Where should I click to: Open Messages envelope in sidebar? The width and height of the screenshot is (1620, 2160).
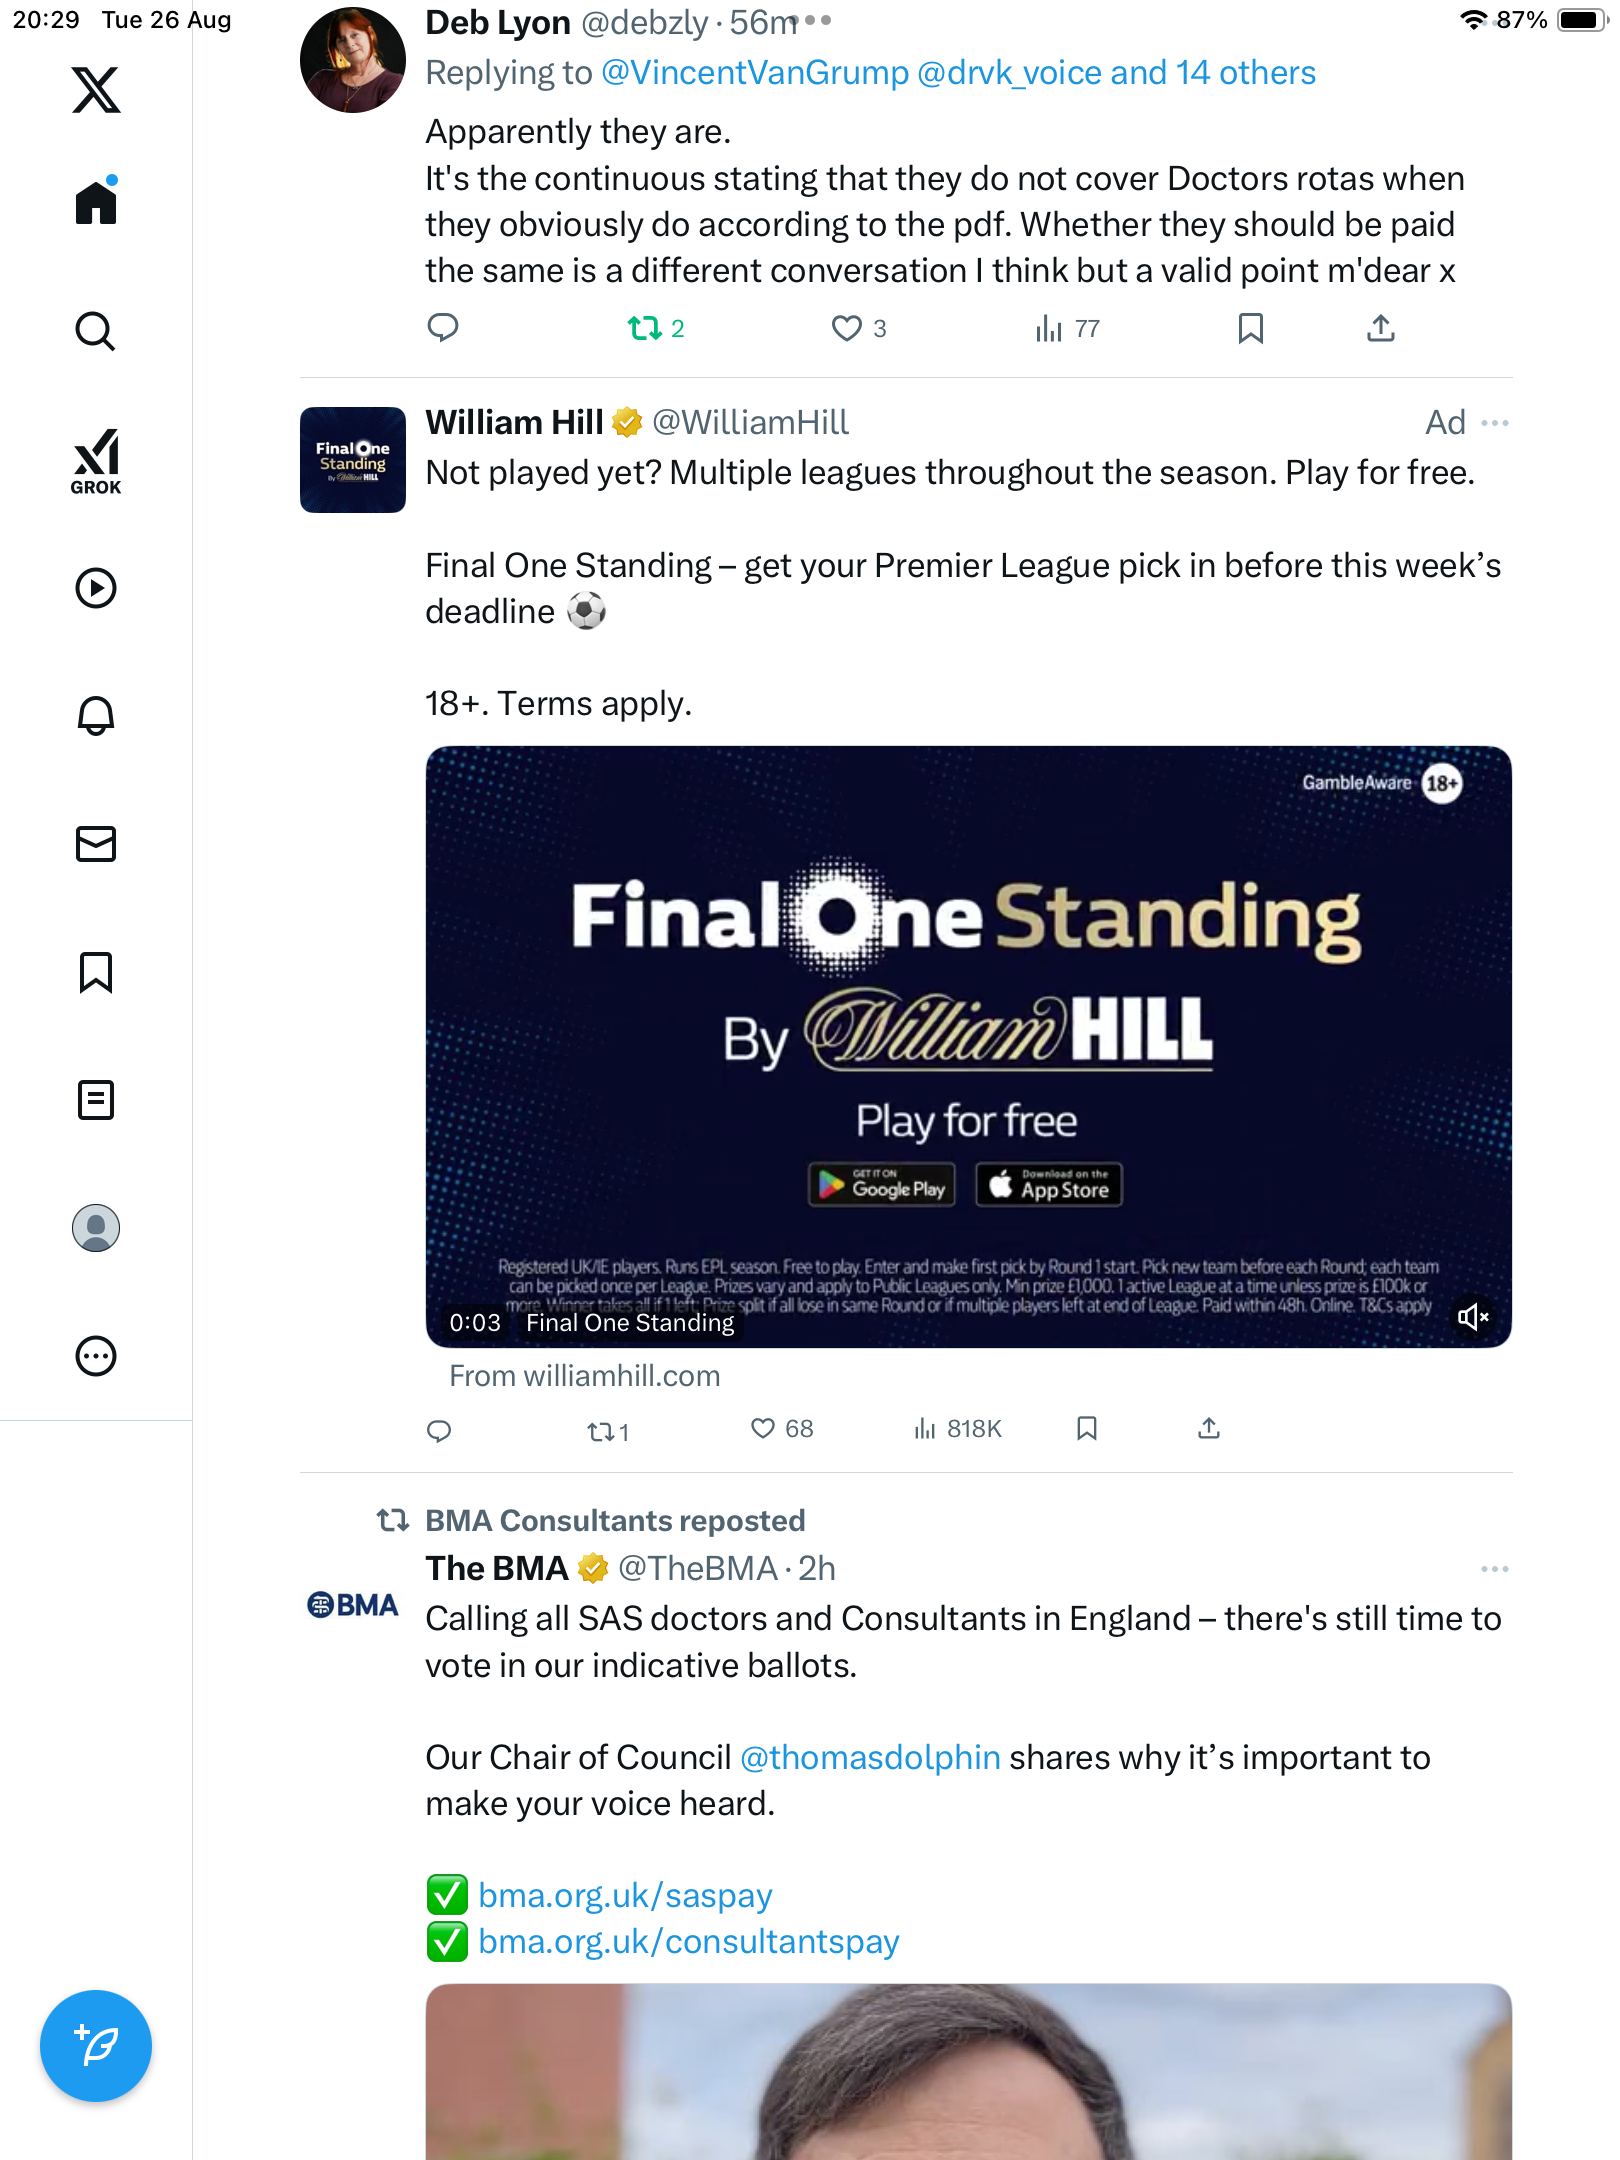click(x=96, y=843)
